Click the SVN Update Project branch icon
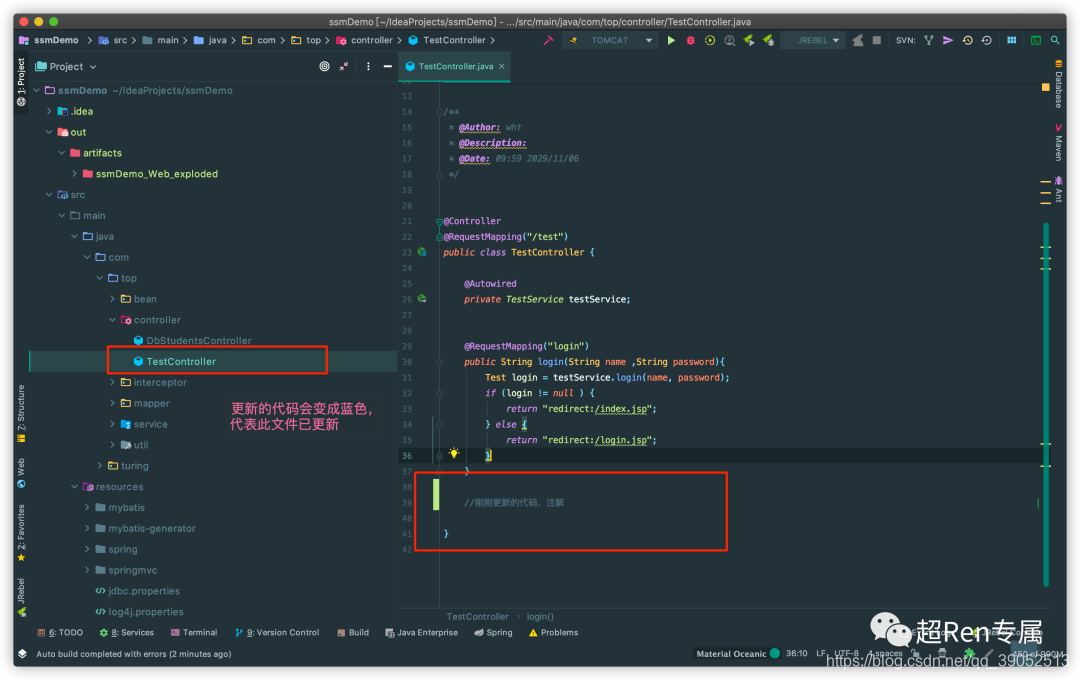Screen dimensions: 1080x680 (x=928, y=41)
